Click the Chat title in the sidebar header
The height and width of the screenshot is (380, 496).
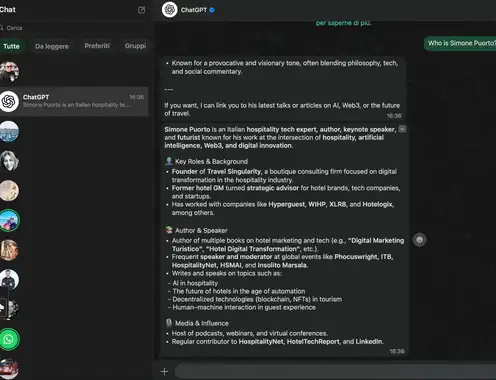point(7,10)
